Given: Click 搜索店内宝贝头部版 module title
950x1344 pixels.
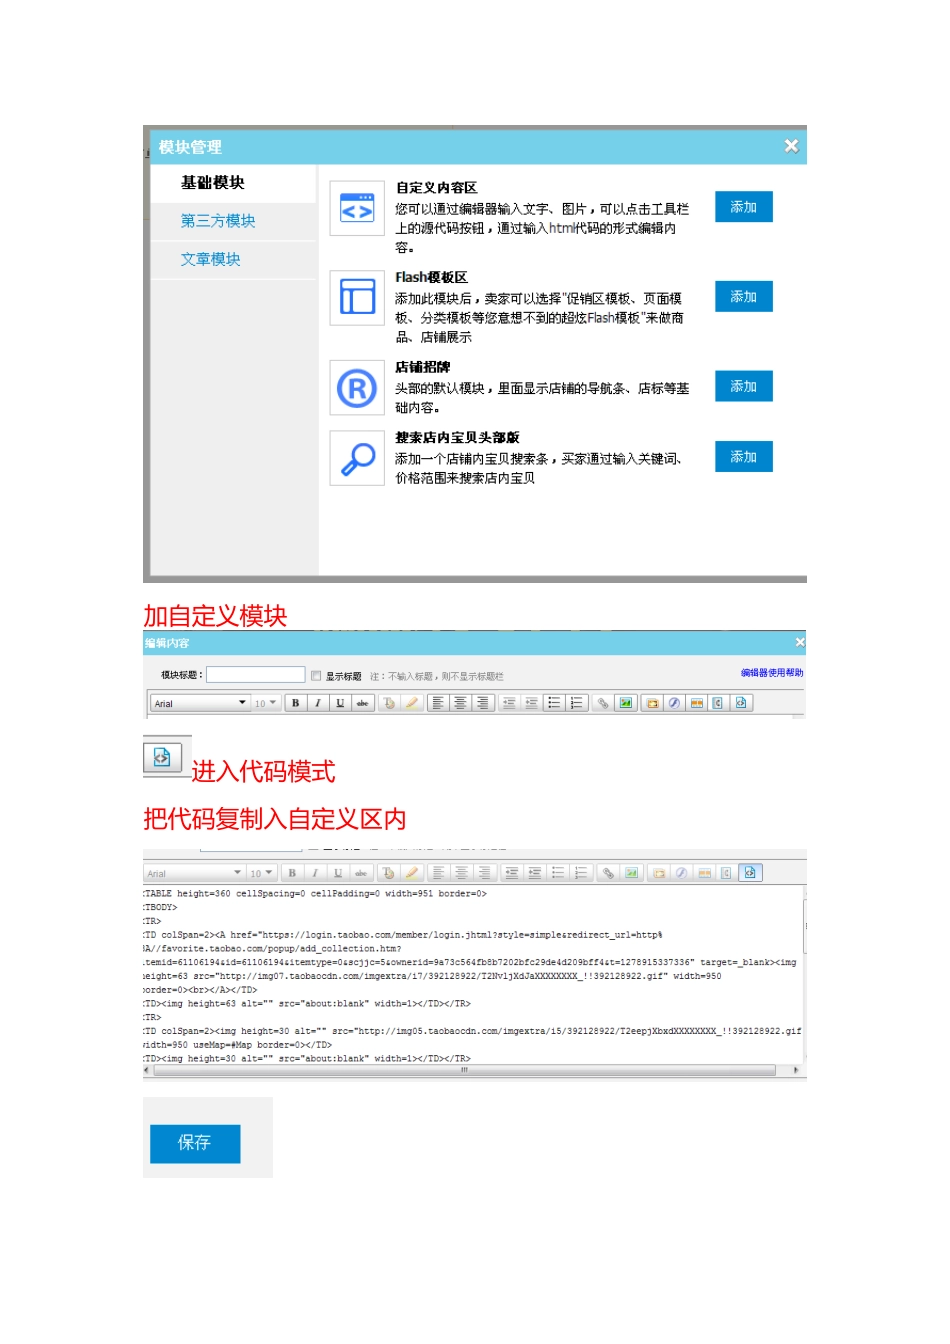Looking at the screenshot, I should pyautogui.click(x=457, y=437).
